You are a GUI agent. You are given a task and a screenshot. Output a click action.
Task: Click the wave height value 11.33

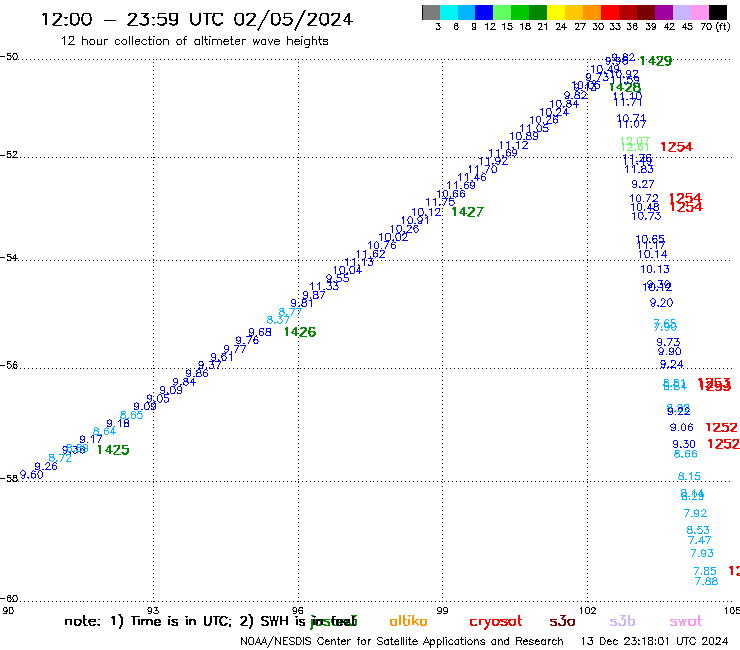tap(324, 286)
